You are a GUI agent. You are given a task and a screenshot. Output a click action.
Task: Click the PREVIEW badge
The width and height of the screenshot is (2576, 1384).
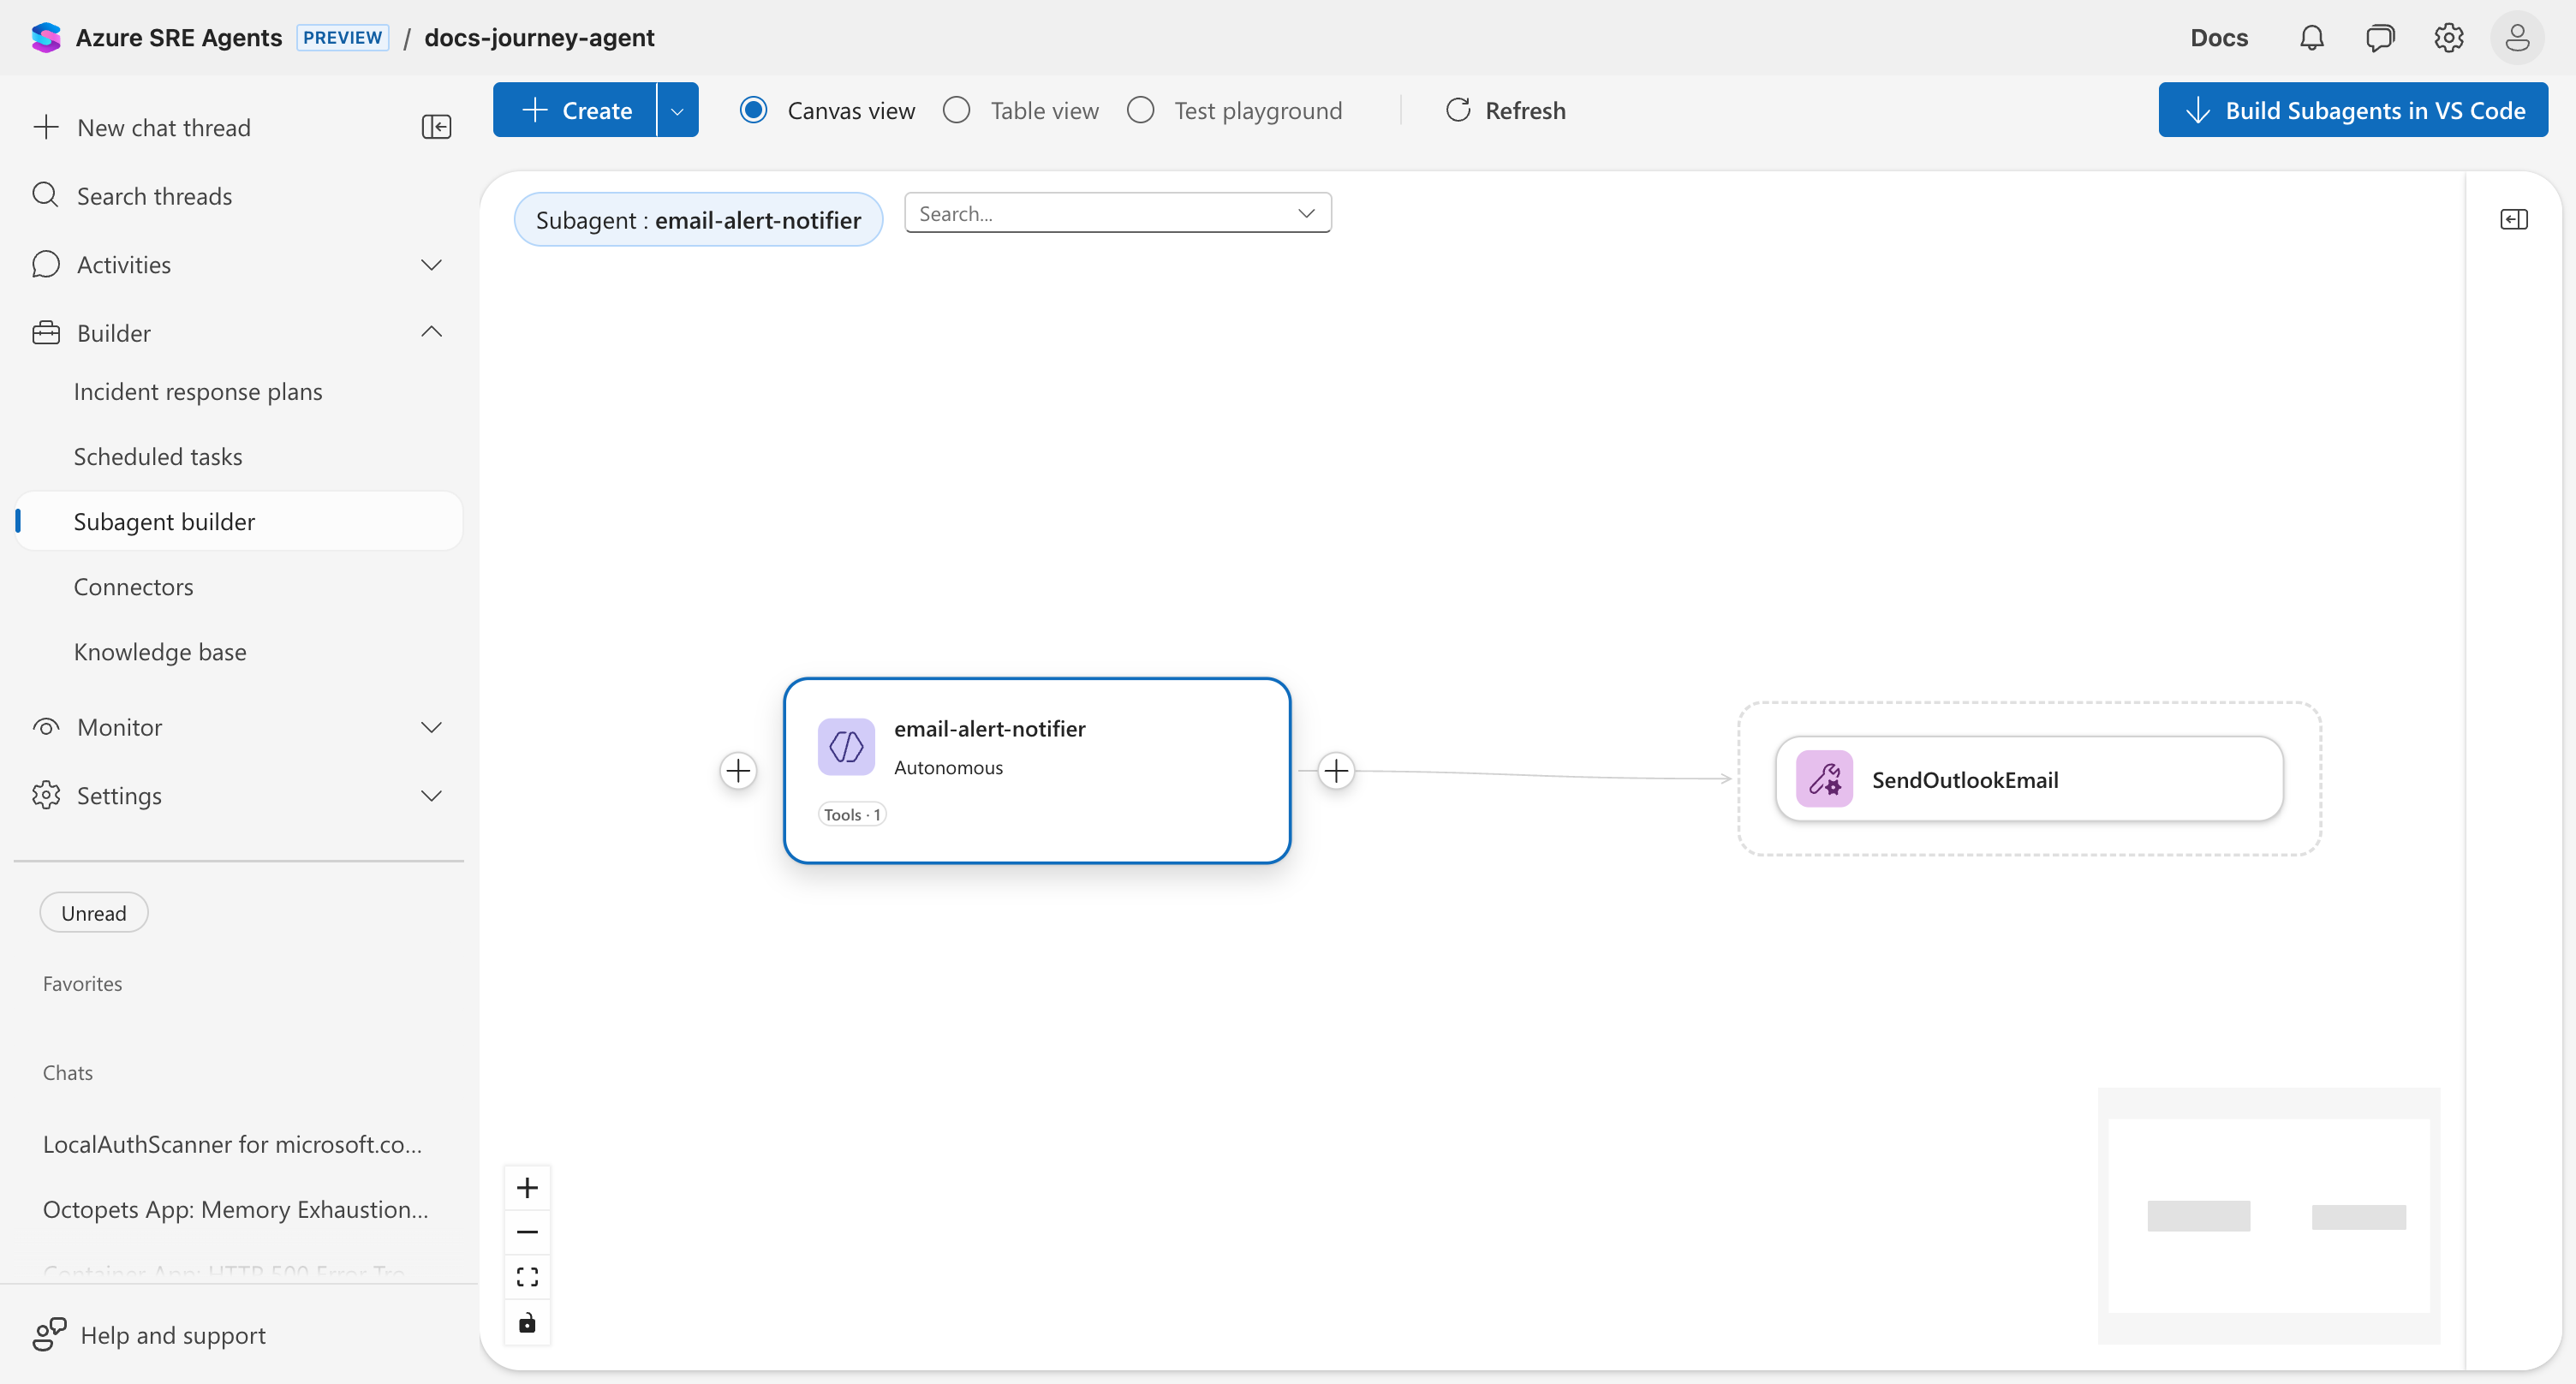(x=342, y=38)
